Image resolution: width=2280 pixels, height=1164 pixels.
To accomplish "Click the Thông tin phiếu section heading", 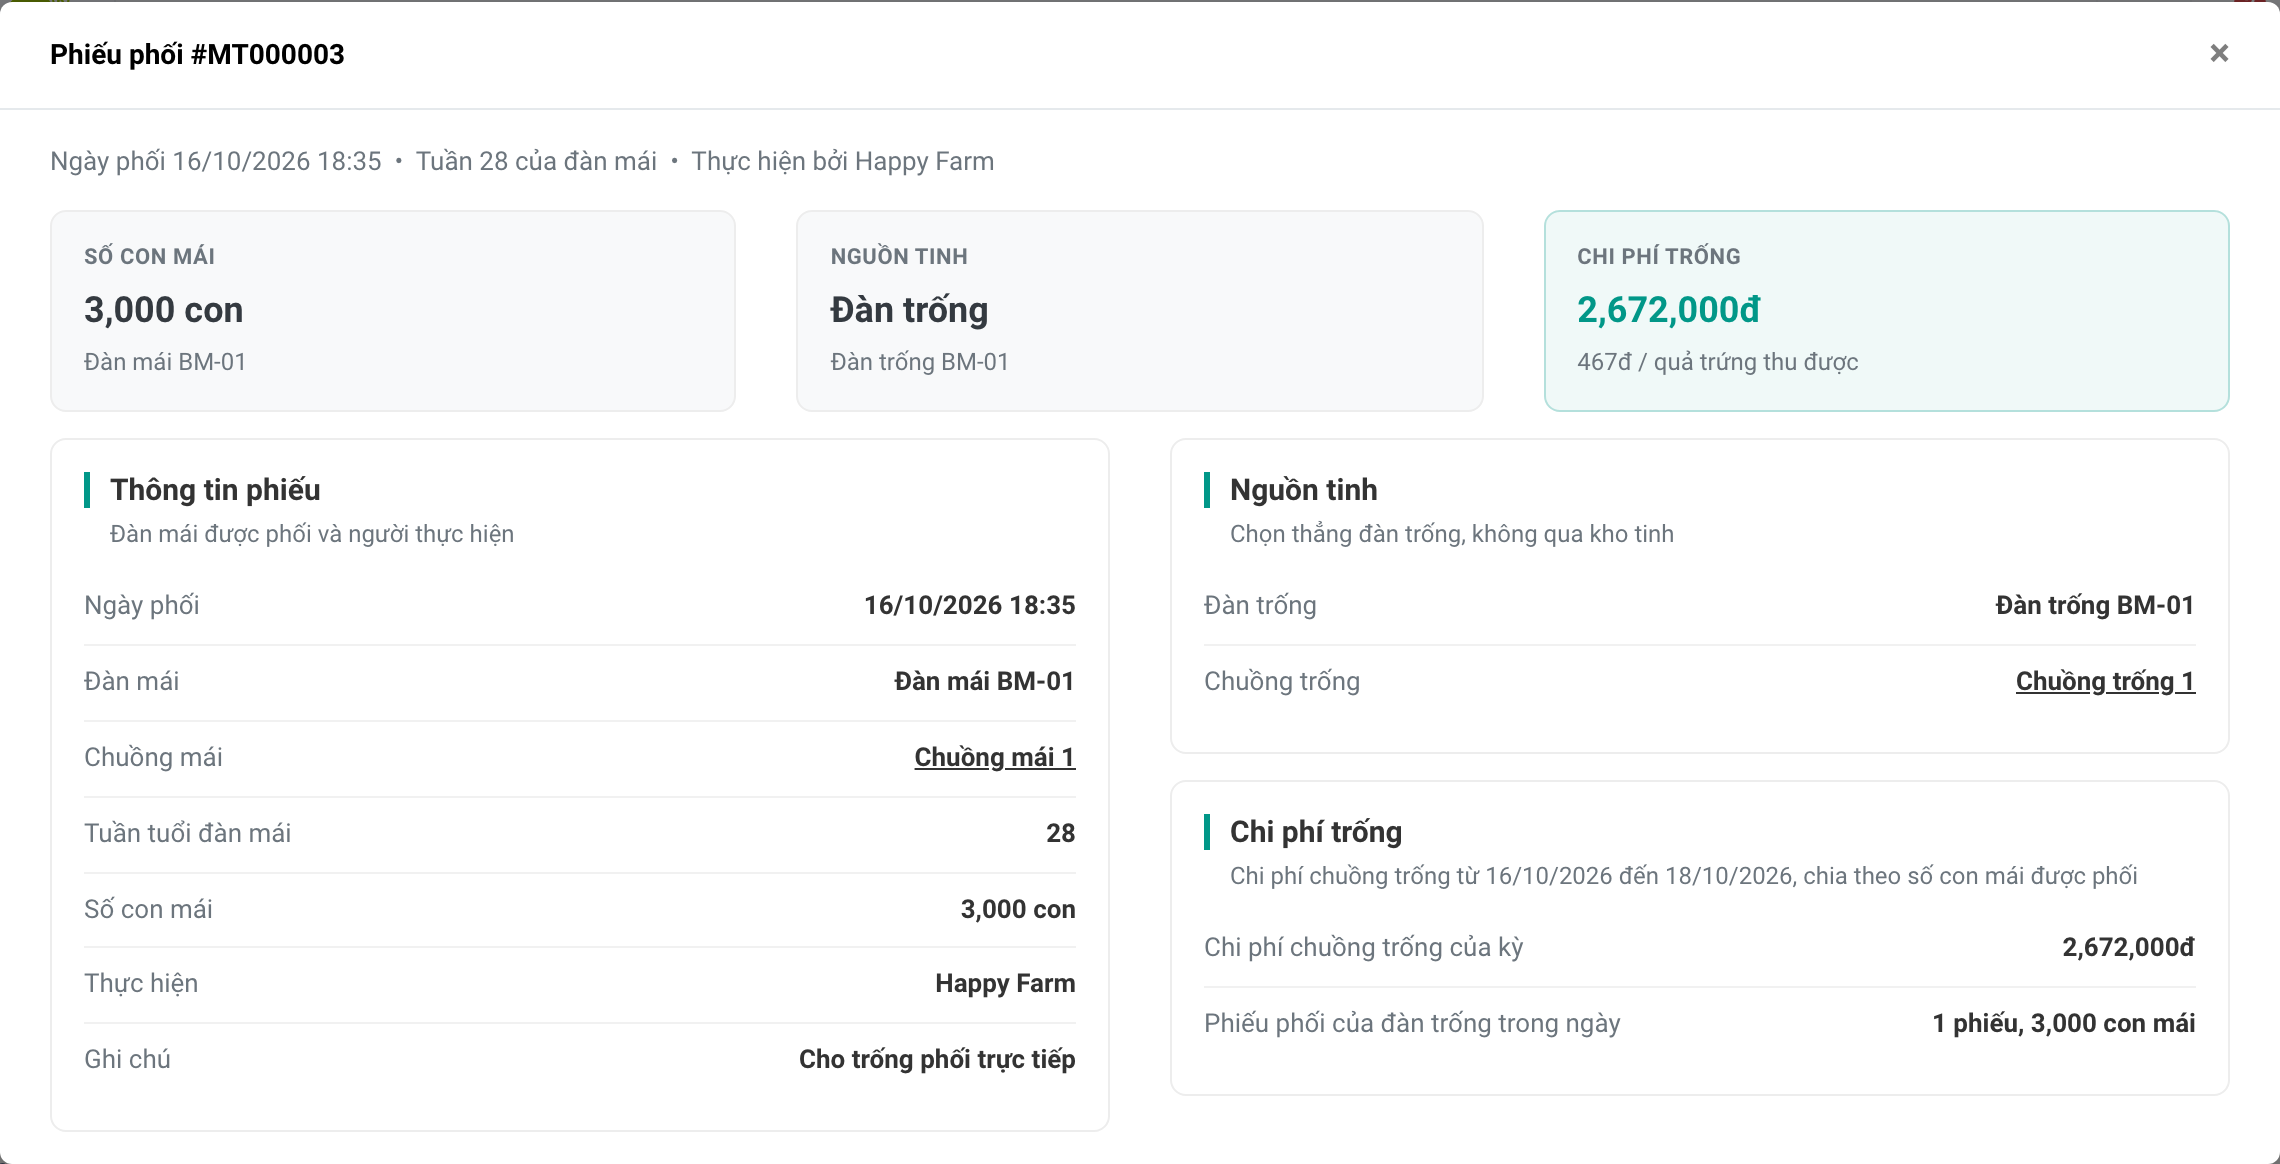I will point(215,490).
